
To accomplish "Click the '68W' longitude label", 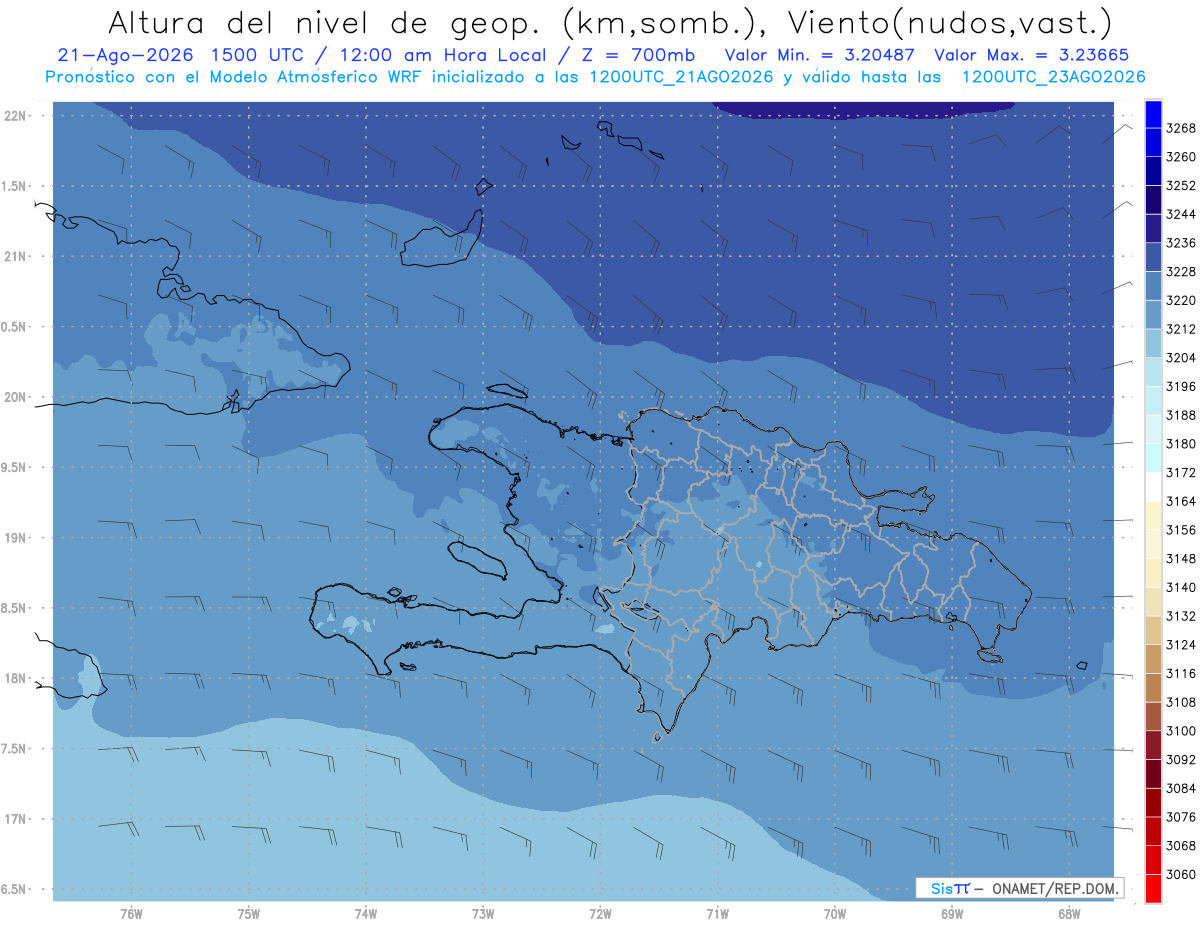I will click(x=1068, y=913).
